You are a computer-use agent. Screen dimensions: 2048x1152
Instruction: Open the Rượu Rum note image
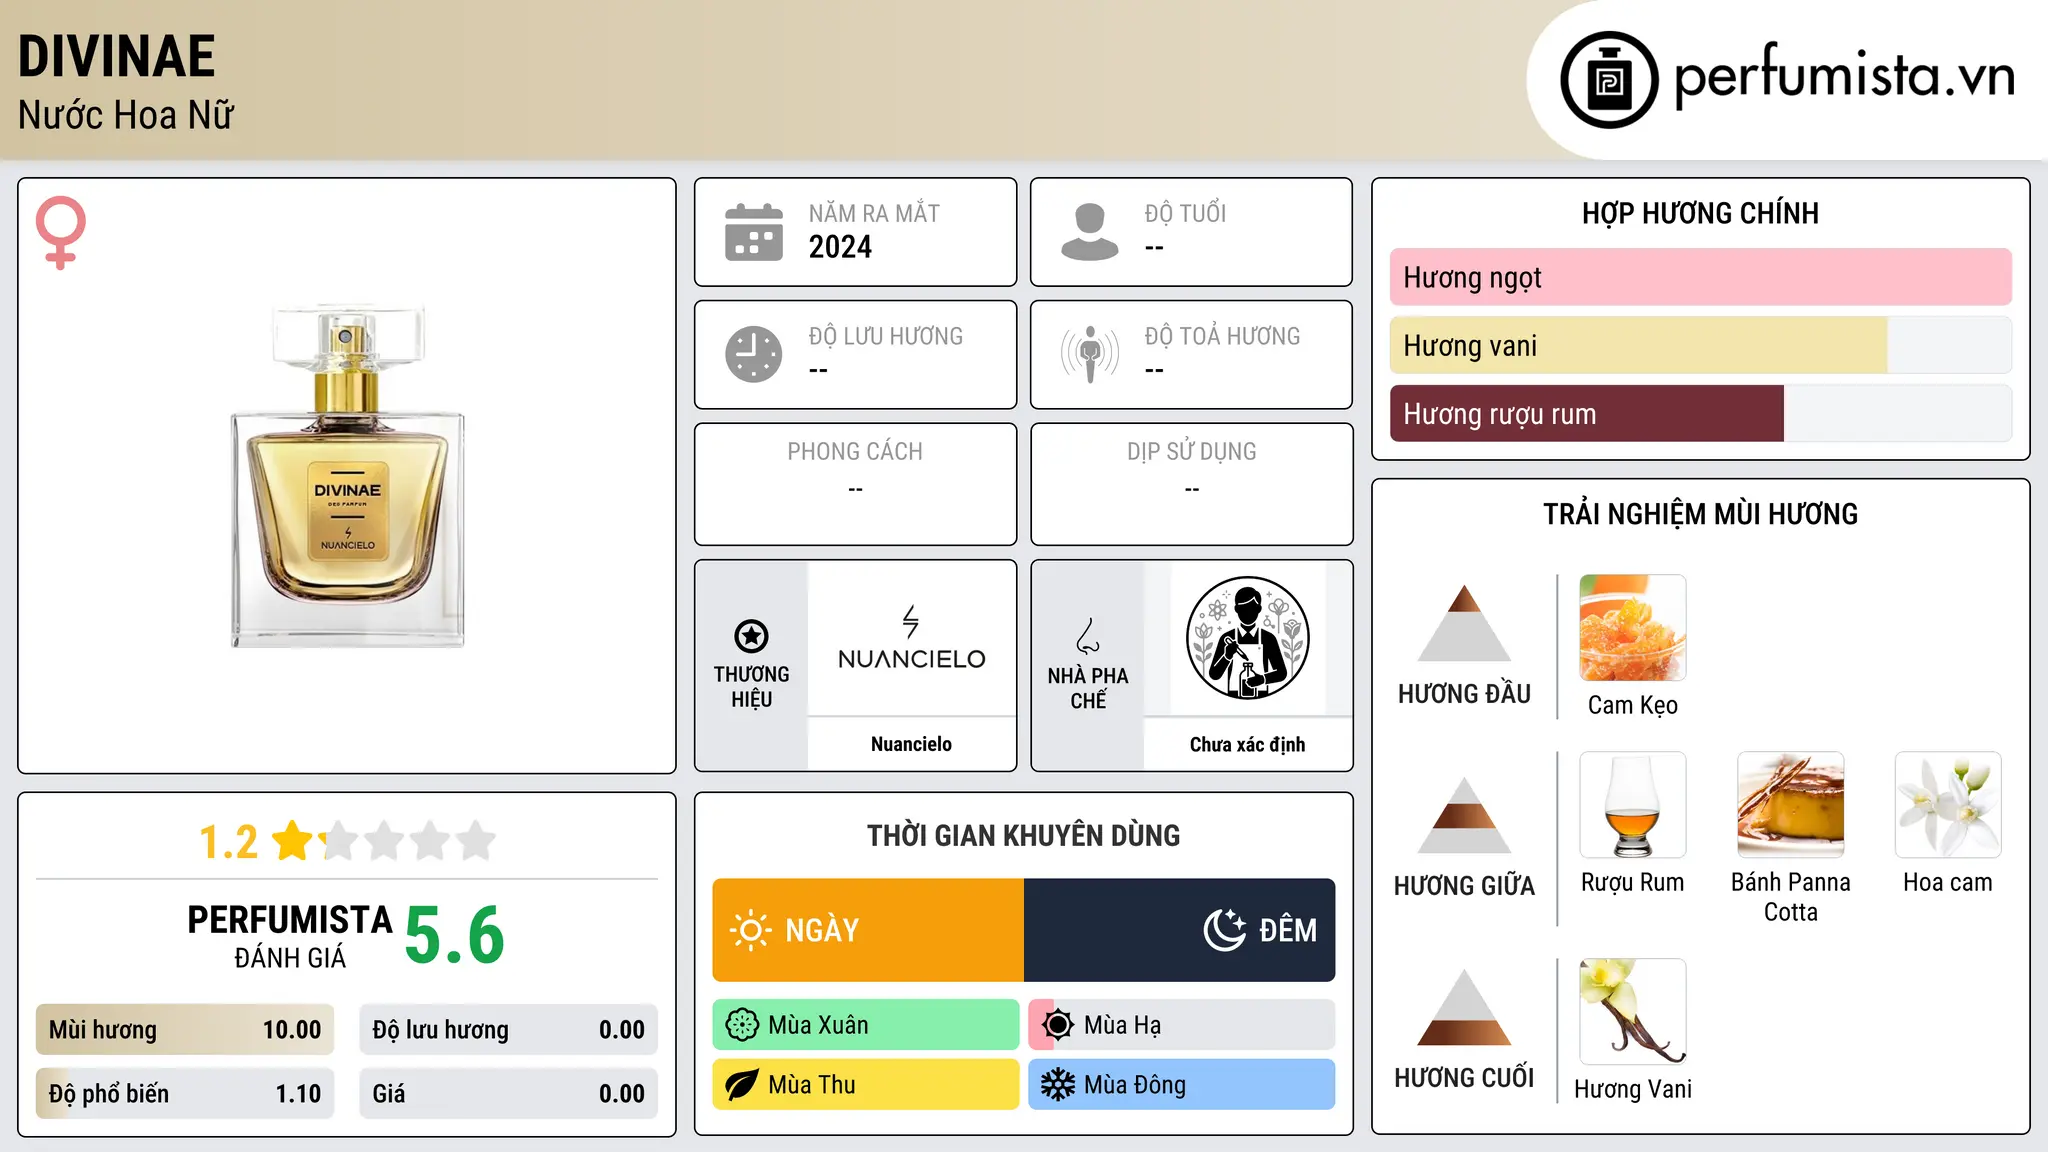(x=1633, y=805)
